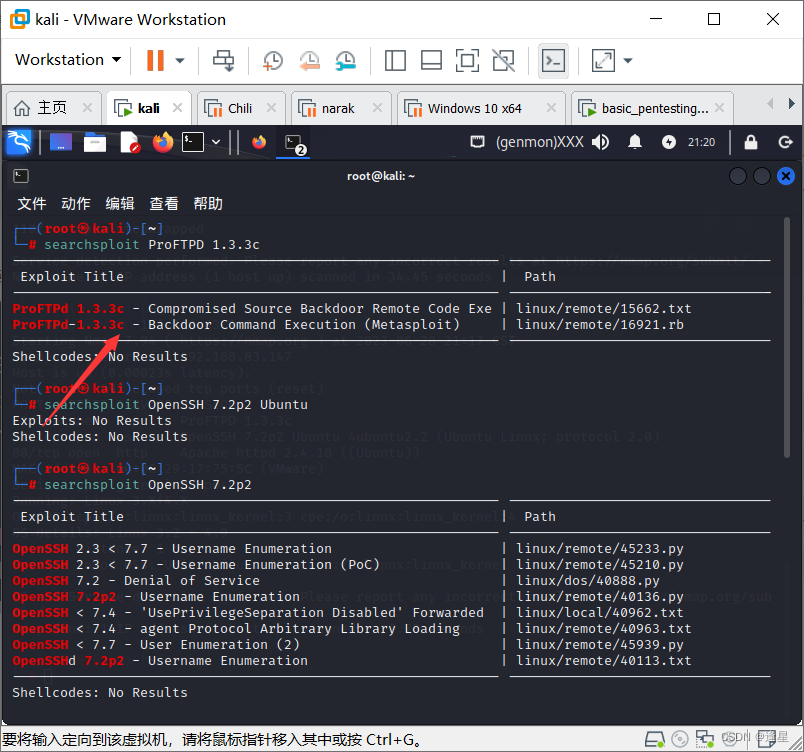Switch to the kali VM tab
The image size is (804, 752).
148,108
